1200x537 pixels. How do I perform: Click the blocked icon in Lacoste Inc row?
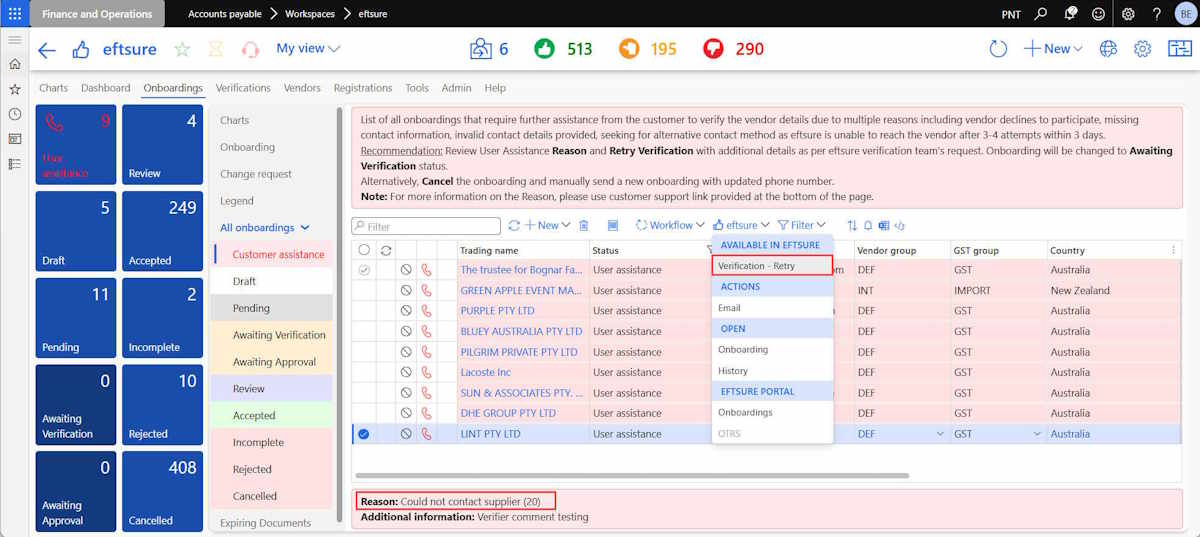pos(406,372)
